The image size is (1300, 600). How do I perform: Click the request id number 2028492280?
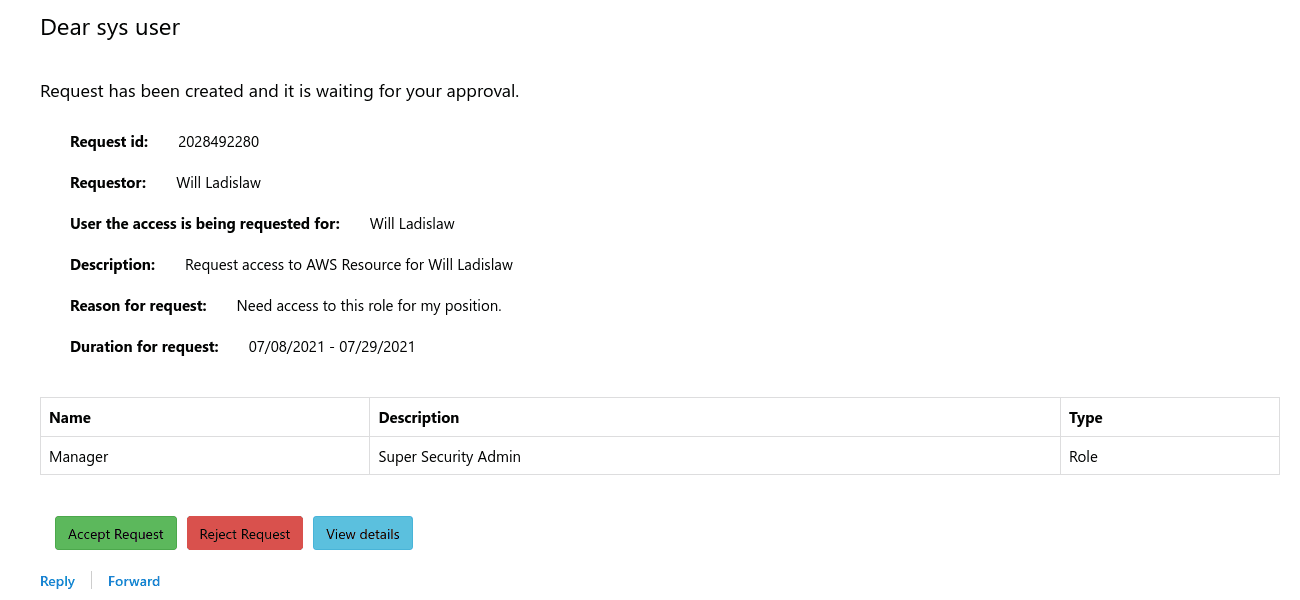click(x=218, y=142)
